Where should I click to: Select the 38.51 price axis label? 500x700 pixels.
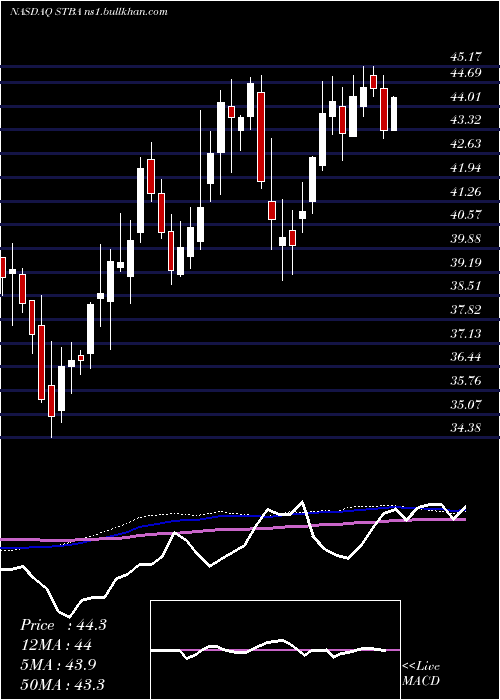(465, 286)
